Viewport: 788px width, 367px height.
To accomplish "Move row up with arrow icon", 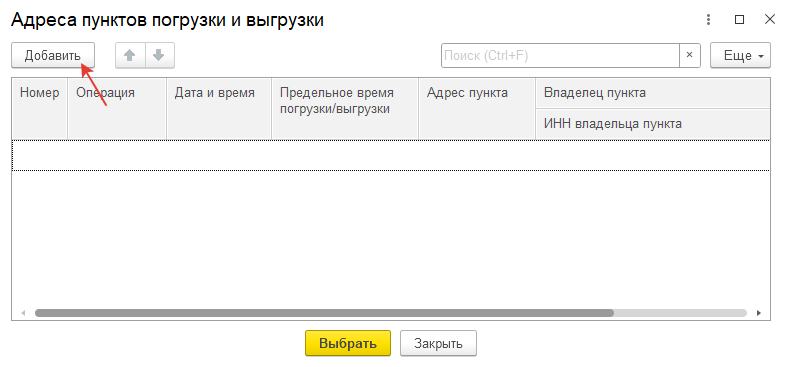I will [131, 55].
